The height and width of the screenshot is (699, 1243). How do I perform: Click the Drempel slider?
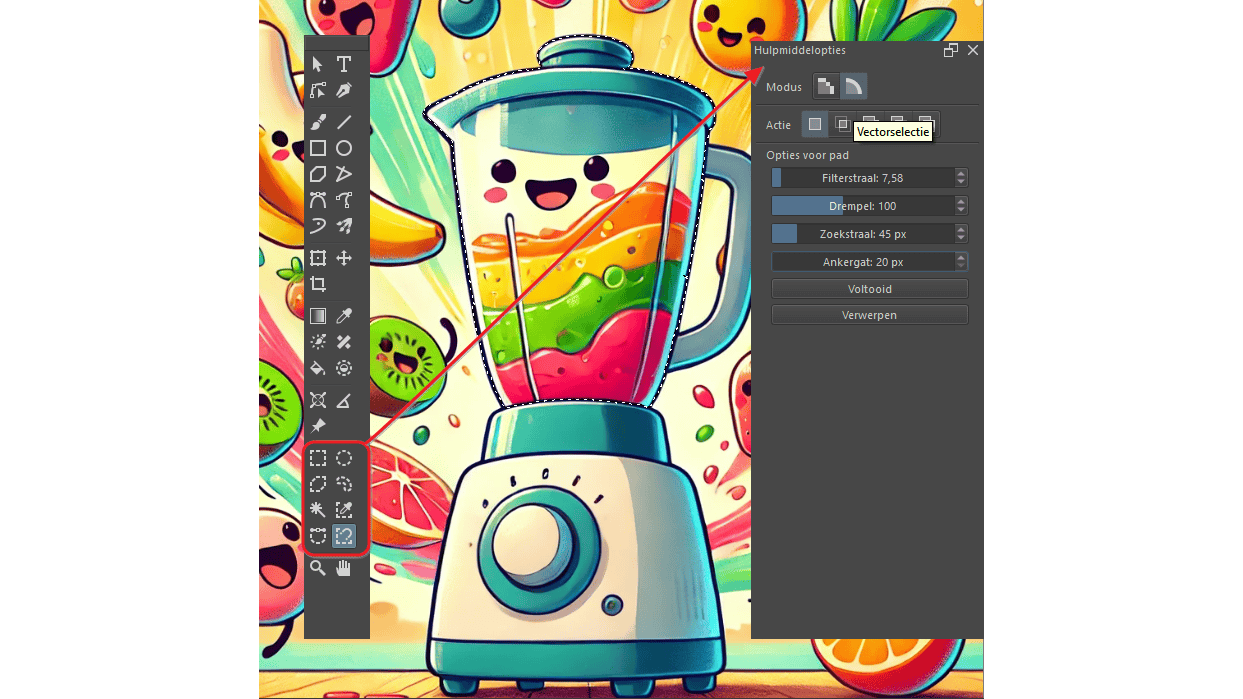(862, 206)
